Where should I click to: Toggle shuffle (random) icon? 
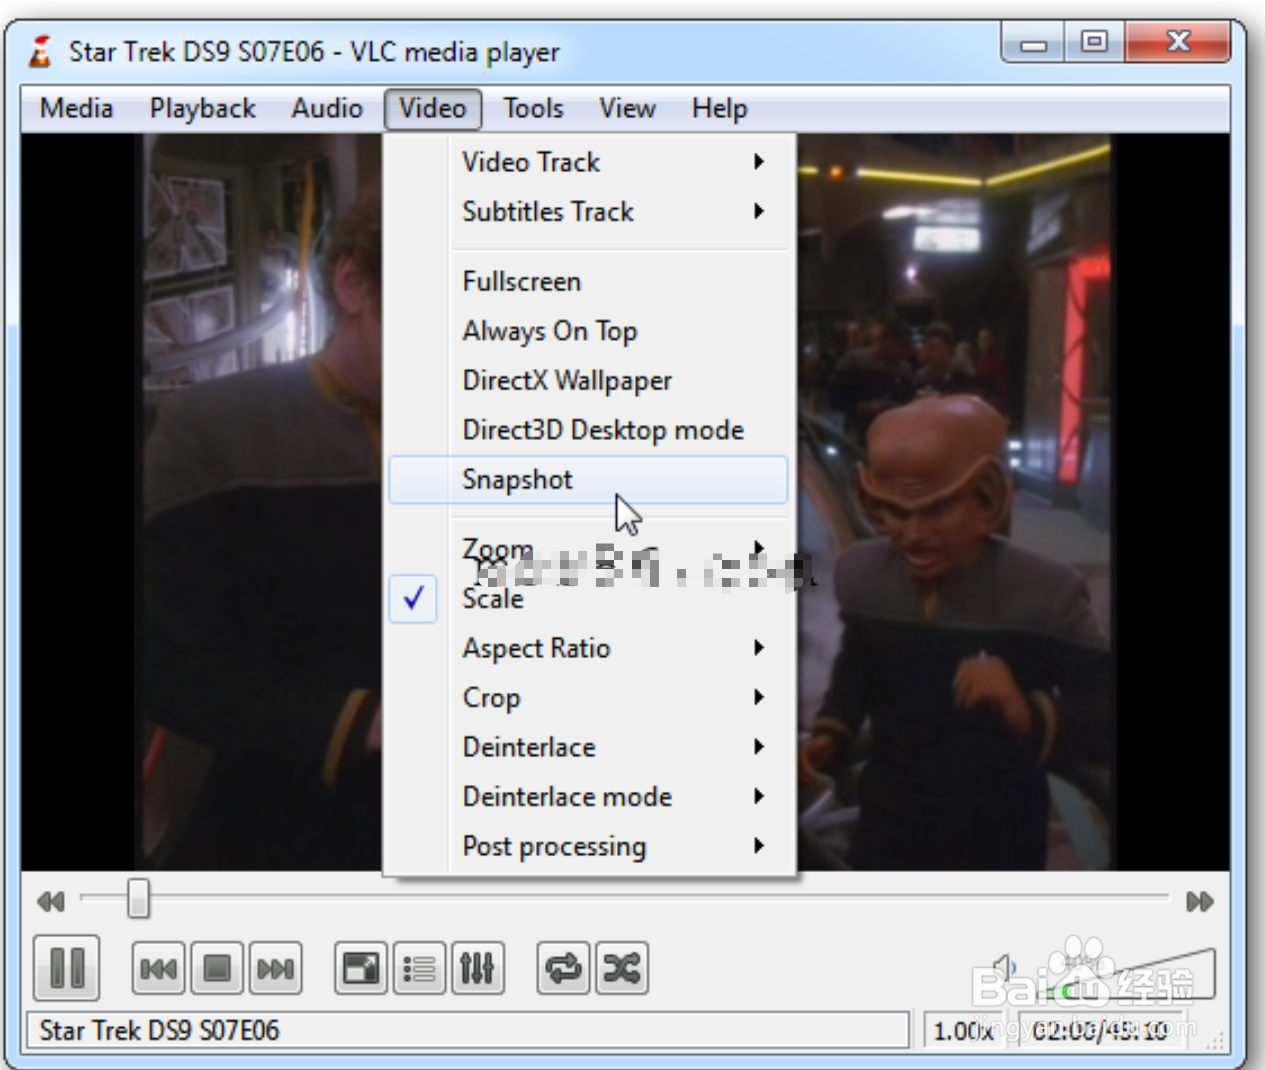pos(621,968)
